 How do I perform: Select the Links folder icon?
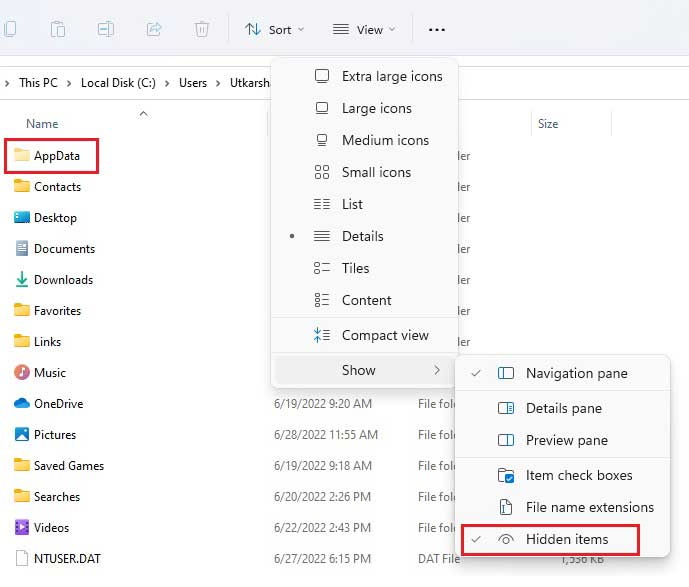coord(22,341)
